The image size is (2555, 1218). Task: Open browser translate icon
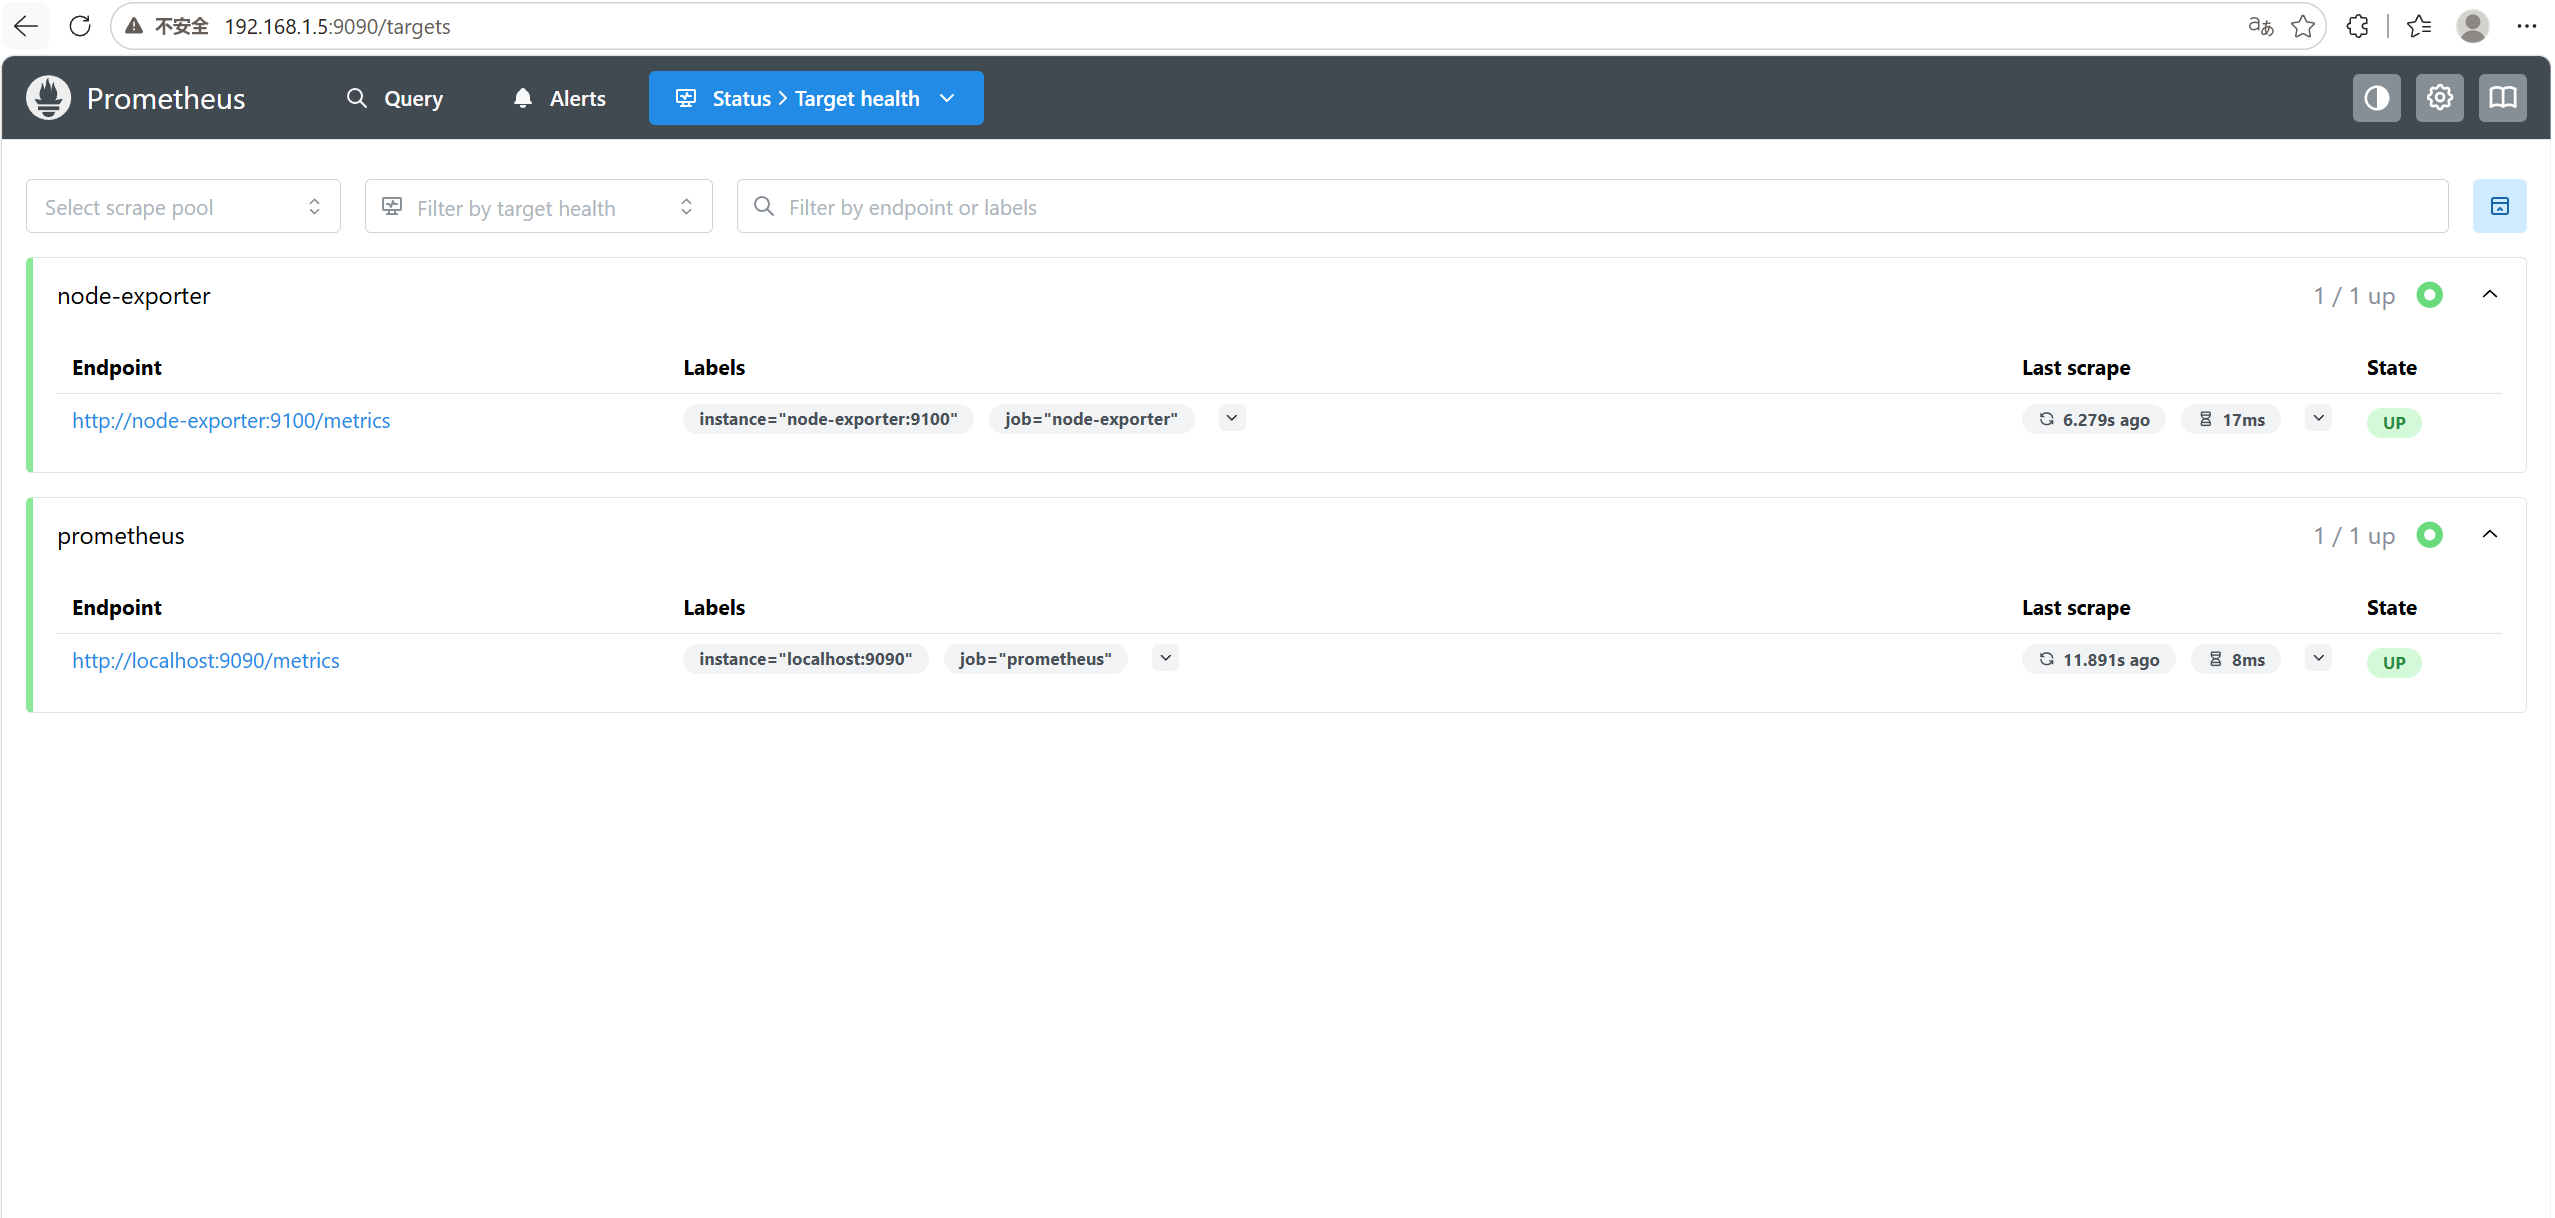2260,26
